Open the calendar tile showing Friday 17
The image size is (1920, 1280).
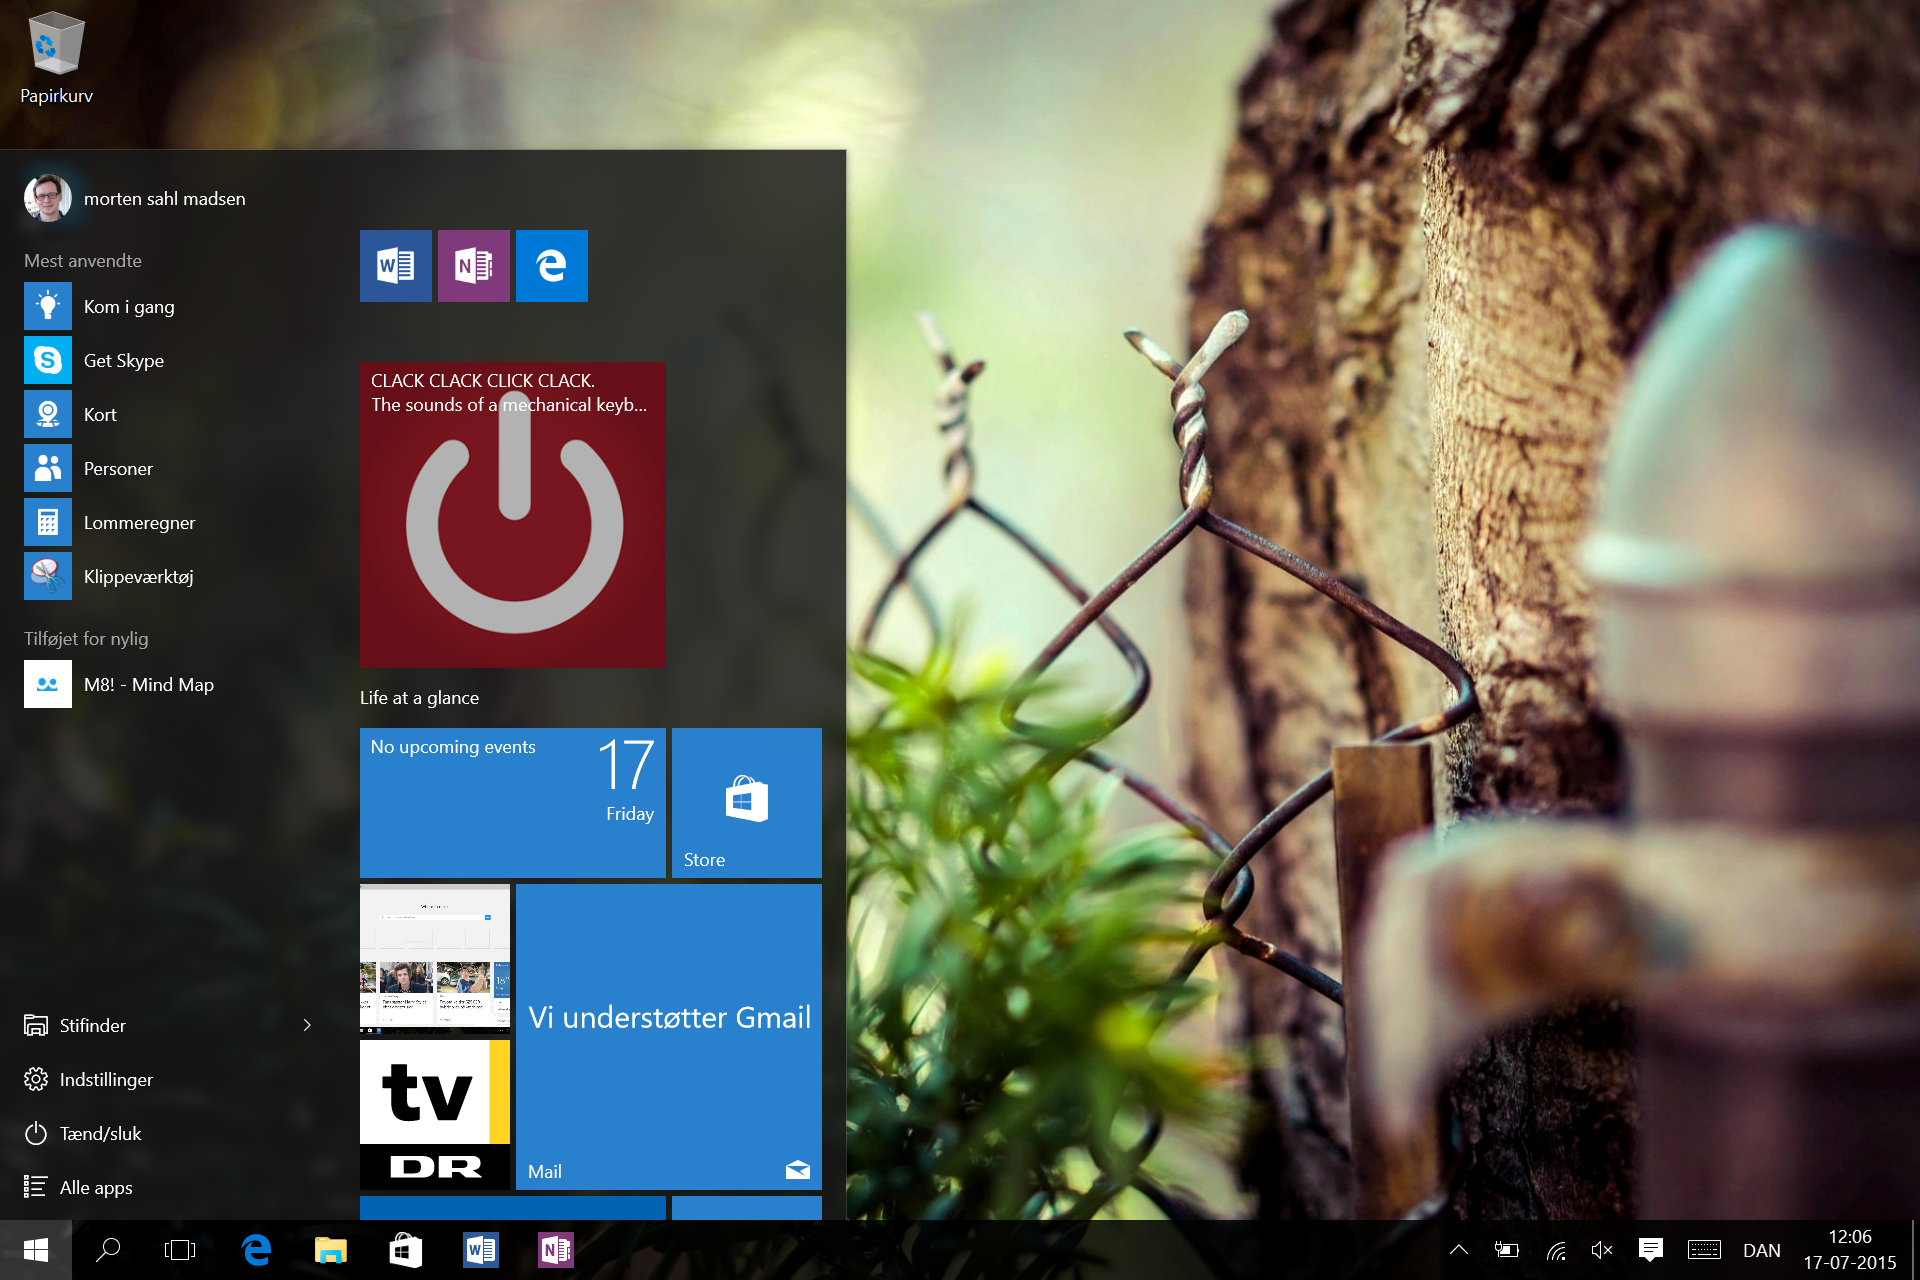(512, 803)
